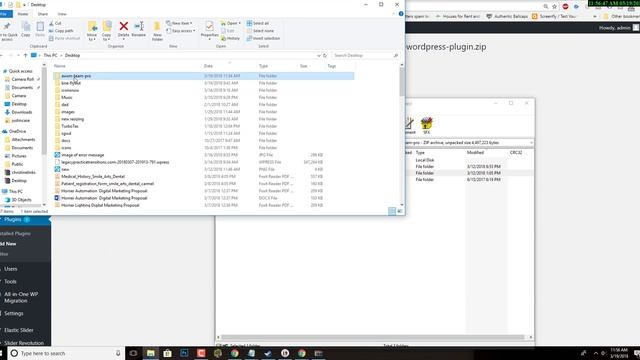Click the Paste shortcut command
Viewport: 640px width, 360px height.
64,38
